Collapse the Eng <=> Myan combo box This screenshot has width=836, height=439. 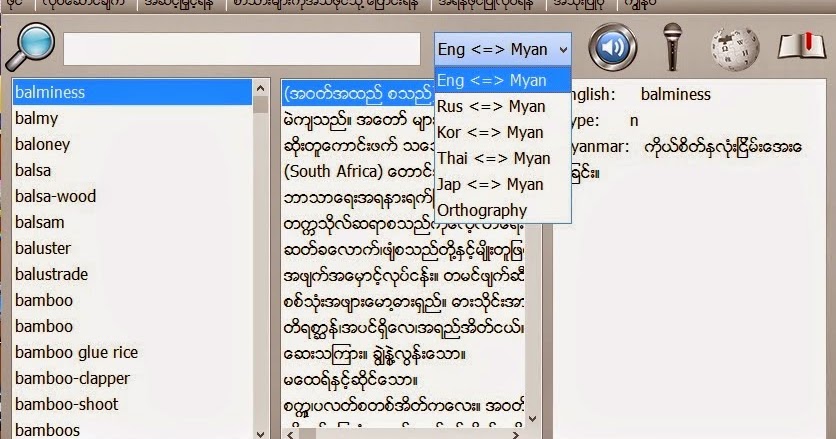pyautogui.click(x=503, y=50)
